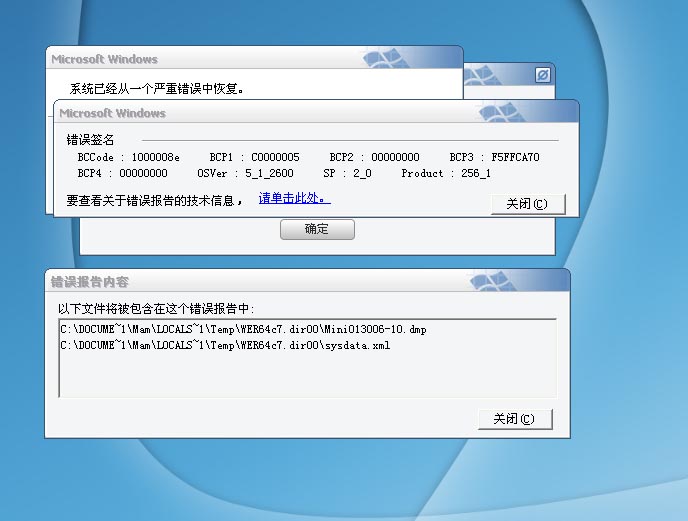Click the BCP2 value 00000000
Image resolution: width=688 pixels, height=521 pixels.
(x=395, y=157)
